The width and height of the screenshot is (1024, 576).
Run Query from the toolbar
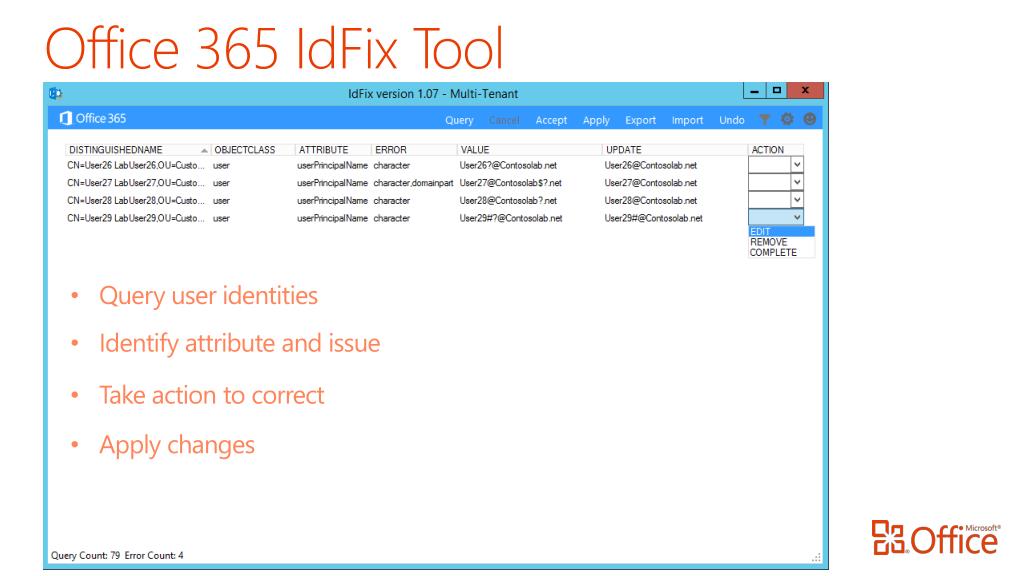459,120
